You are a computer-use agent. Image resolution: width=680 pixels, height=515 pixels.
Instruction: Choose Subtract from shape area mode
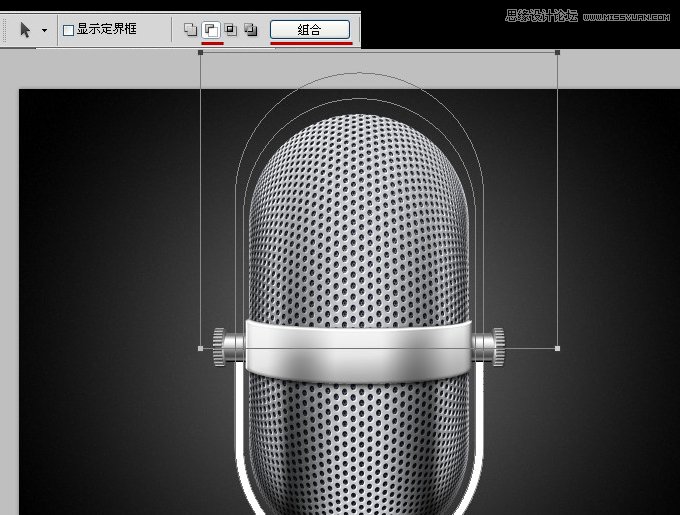click(211, 30)
